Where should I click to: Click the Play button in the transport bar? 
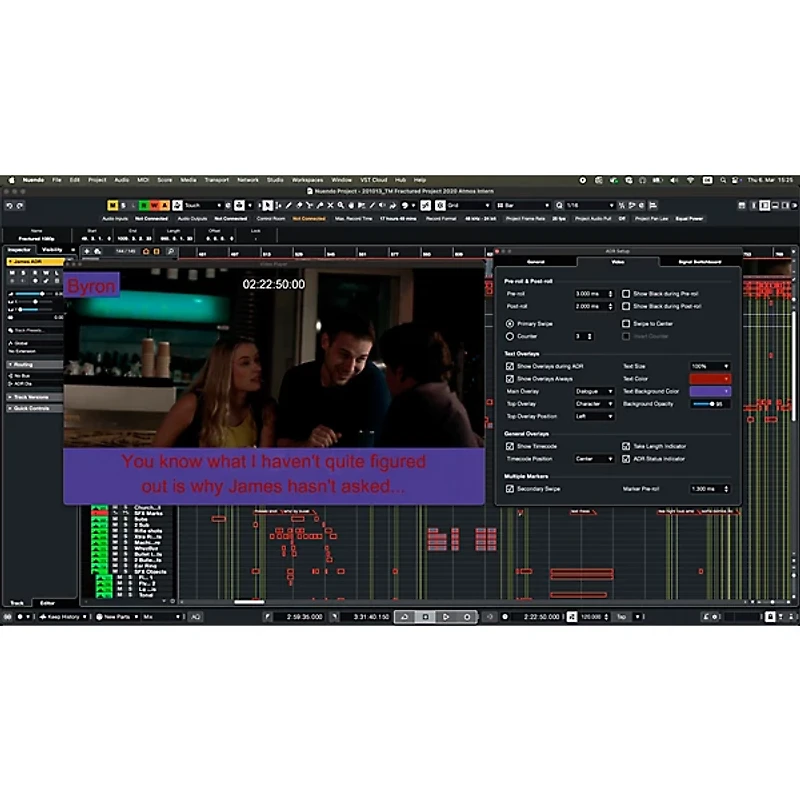pyautogui.click(x=446, y=617)
